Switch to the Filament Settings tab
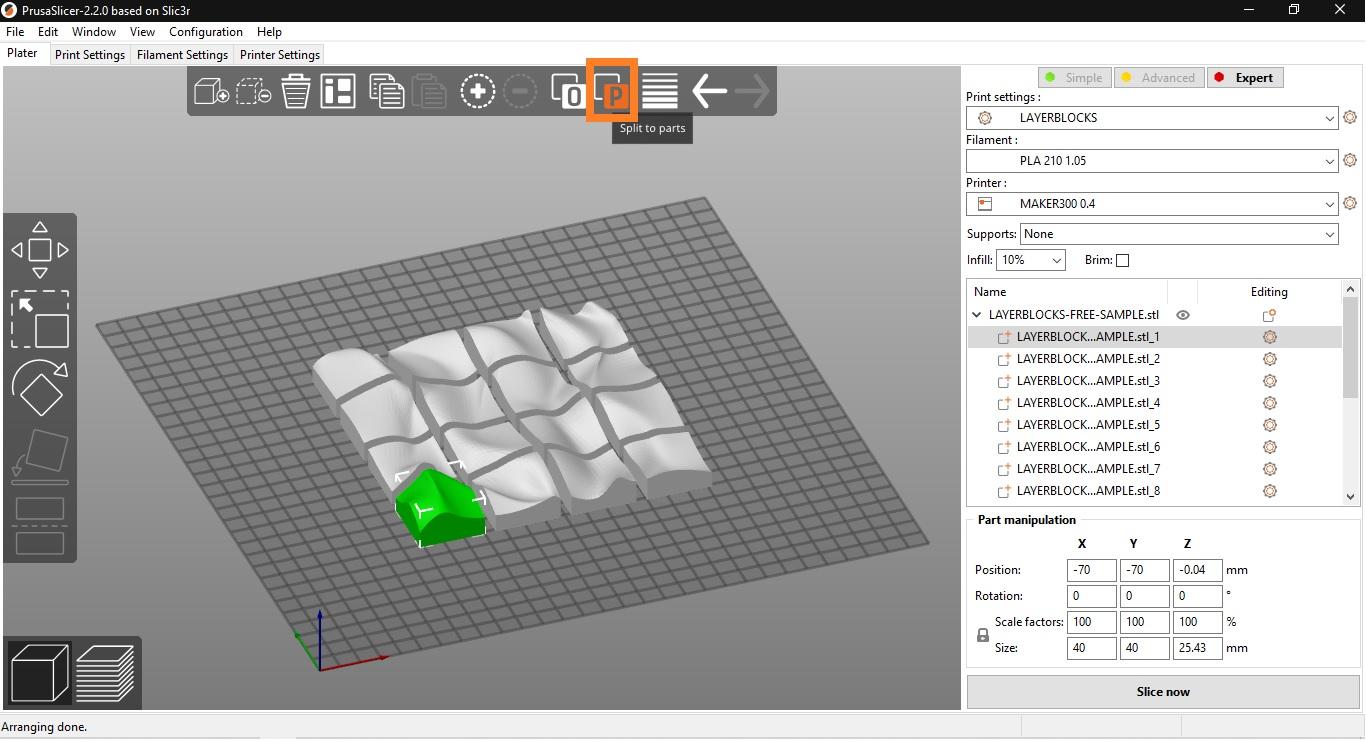The width and height of the screenshot is (1366, 742). (x=182, y=55)
